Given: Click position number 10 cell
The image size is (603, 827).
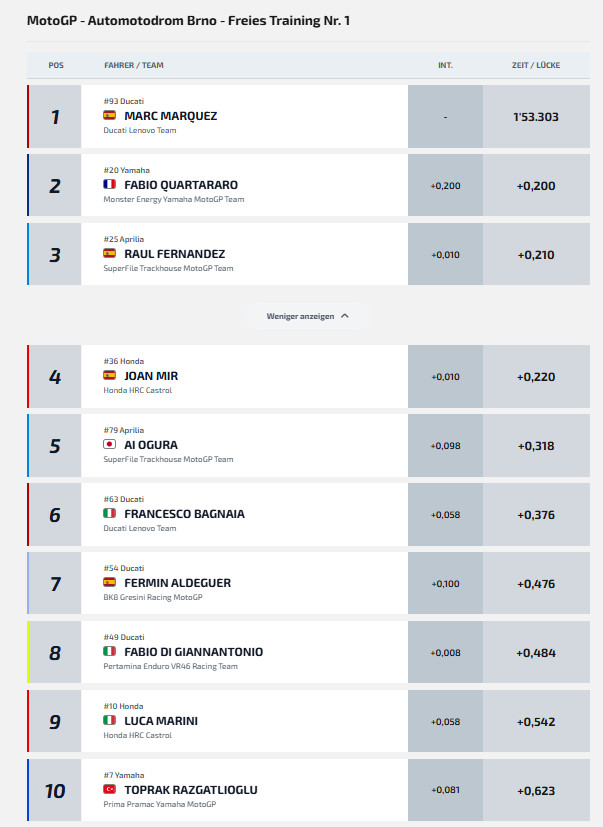Looking at the screenshot, I should [55, 790].
